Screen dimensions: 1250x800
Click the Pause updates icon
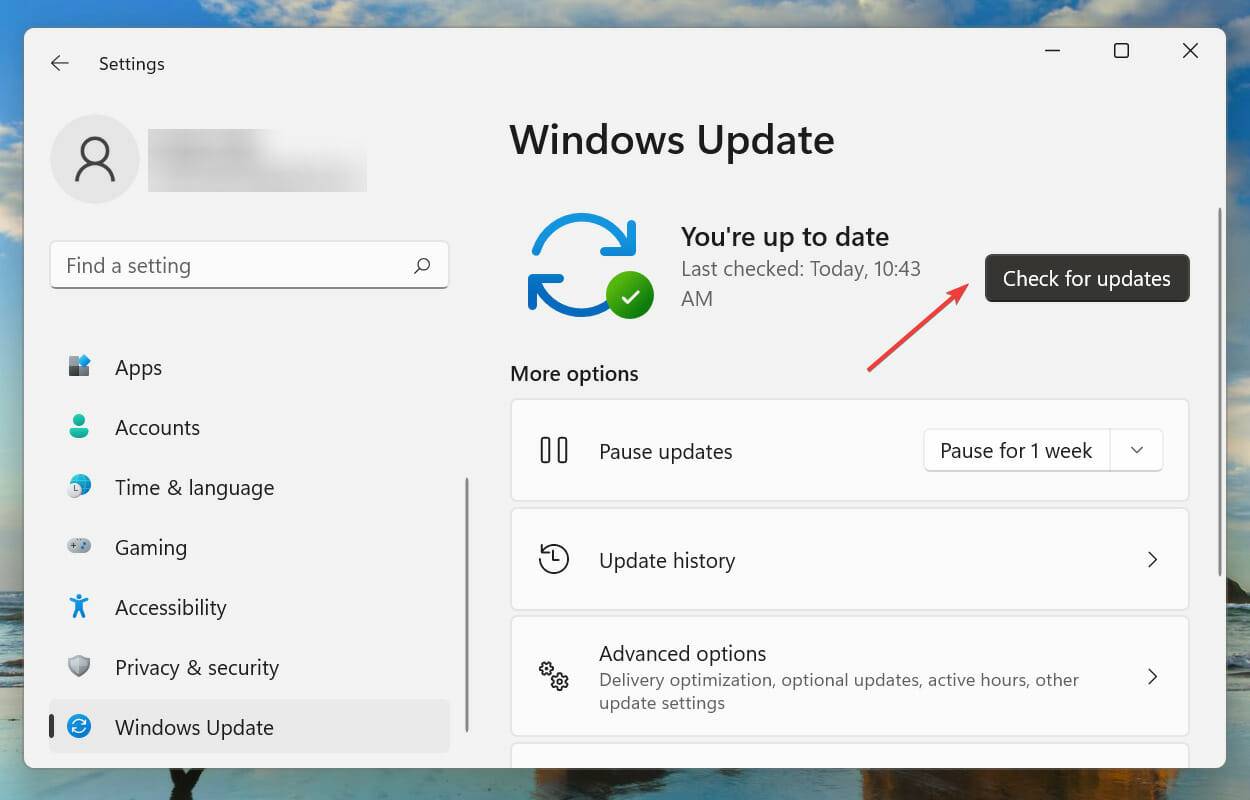coord(553,450)
